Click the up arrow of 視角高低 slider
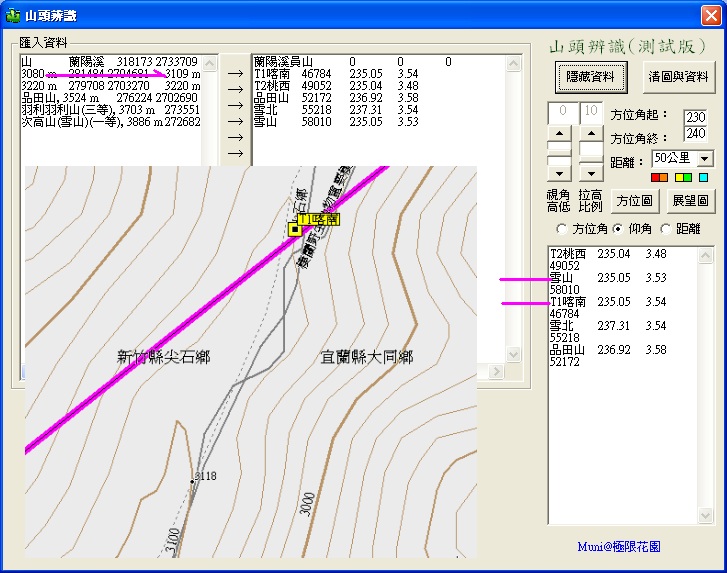727x573 pixels. pos(560,134)
